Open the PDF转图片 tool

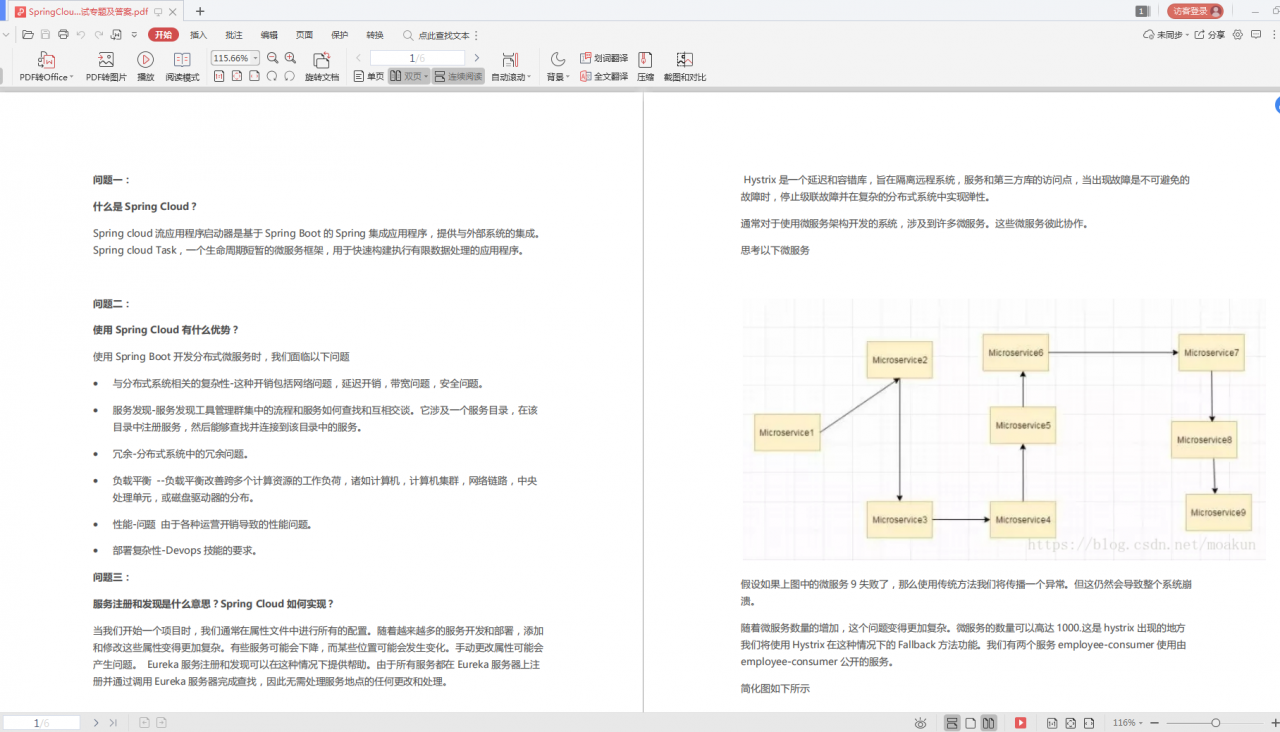[105, 65]
